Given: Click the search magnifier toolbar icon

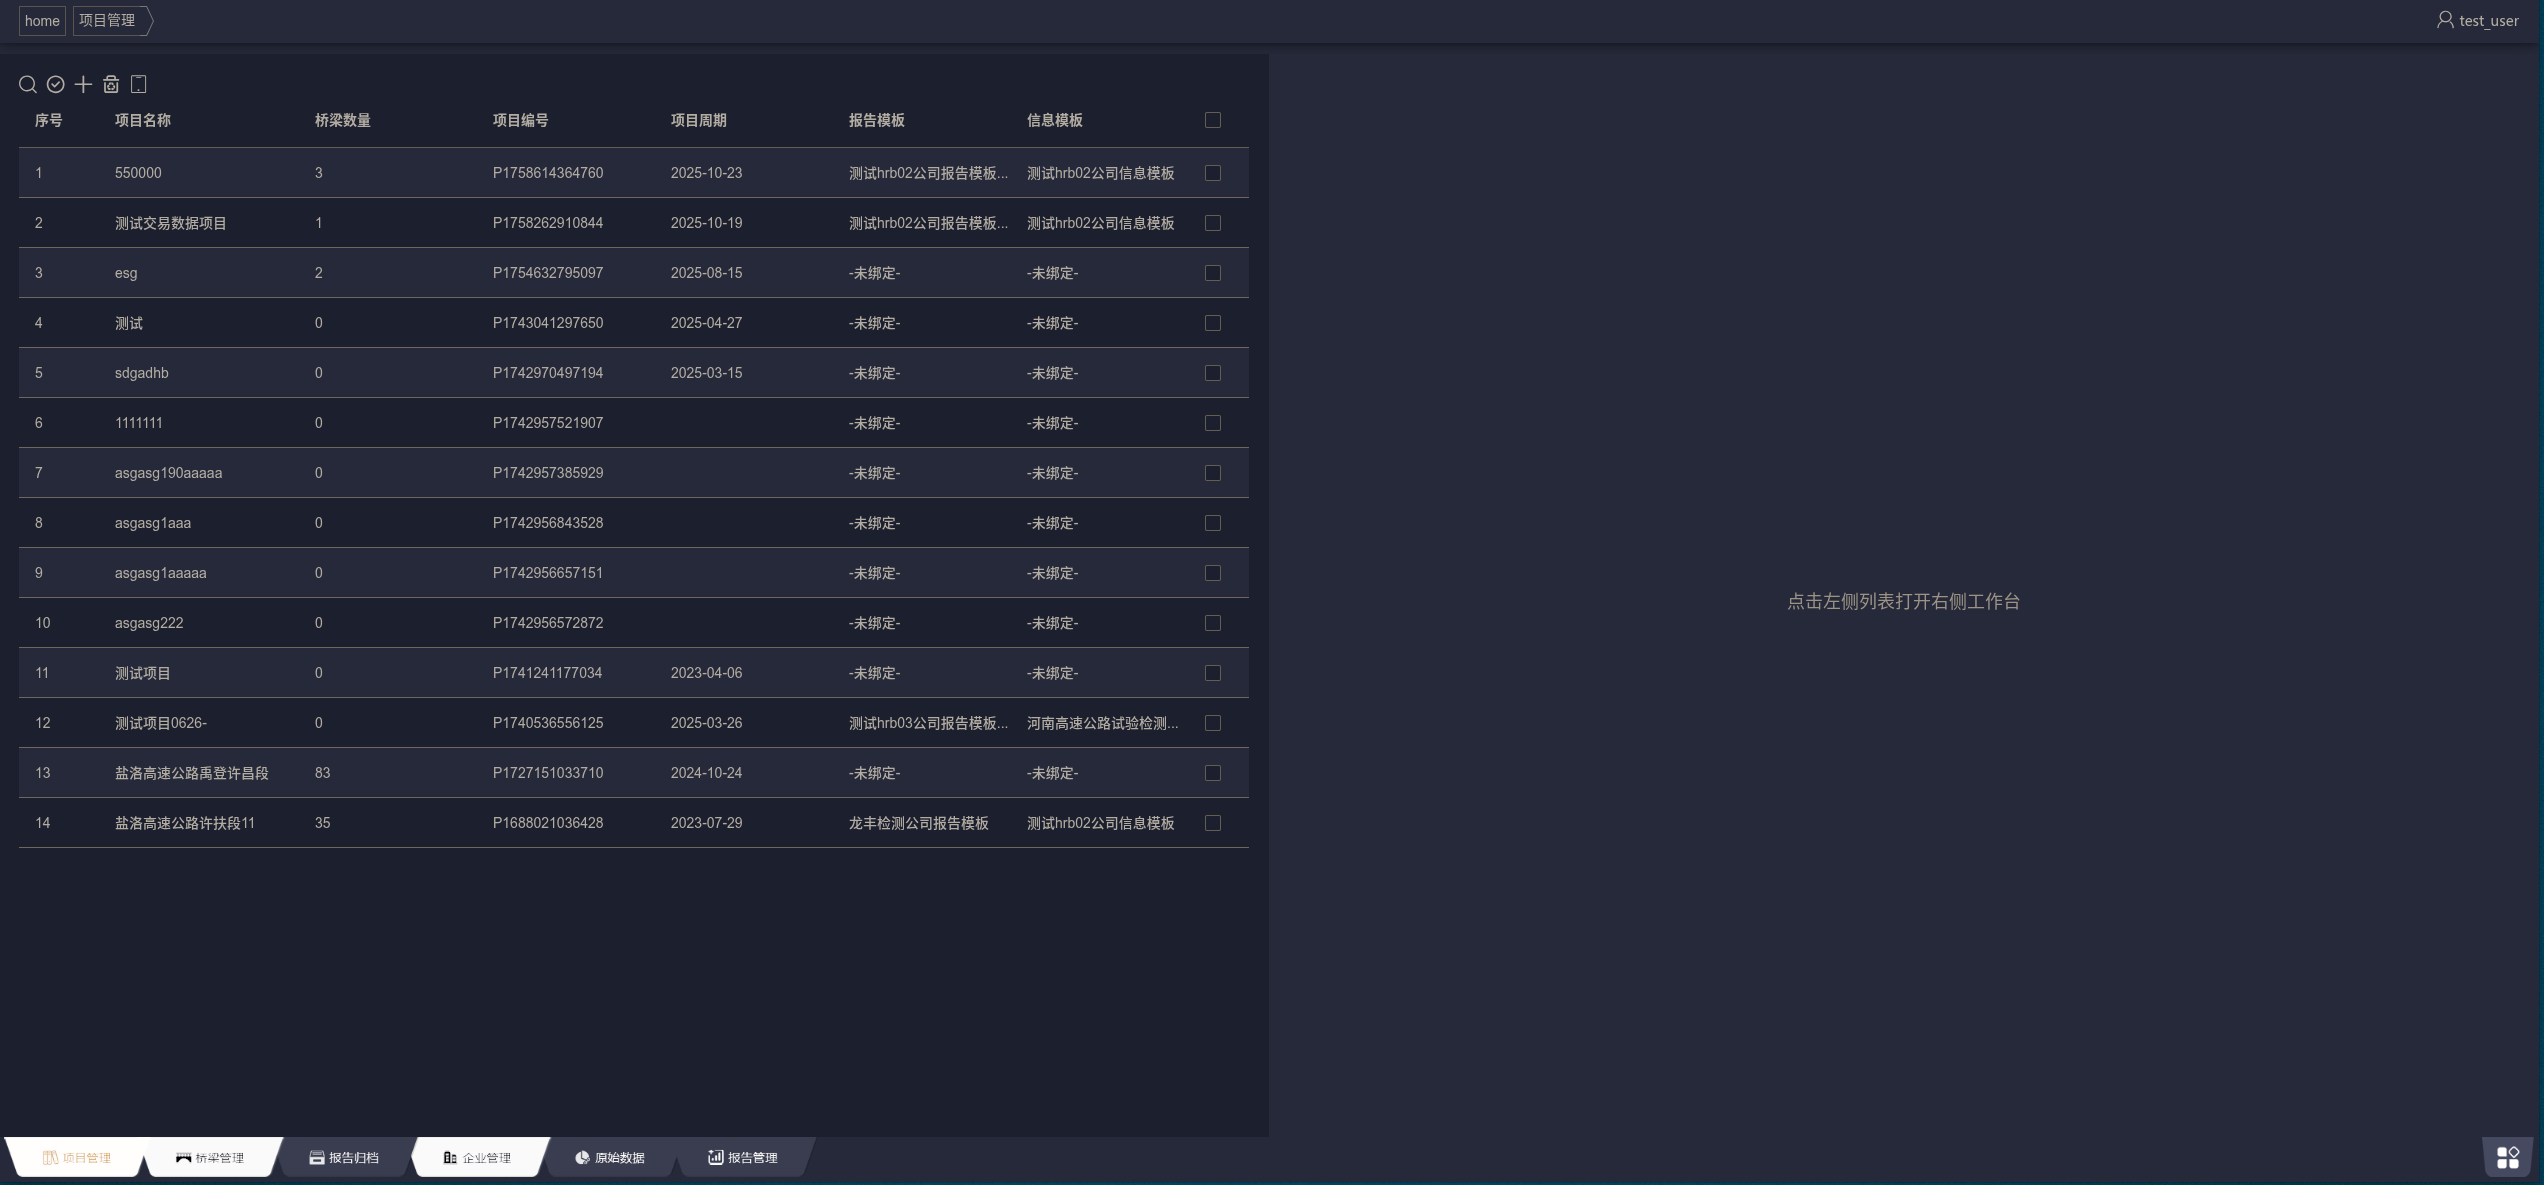Looking at the screenshot, I should (x=28, y=85).
